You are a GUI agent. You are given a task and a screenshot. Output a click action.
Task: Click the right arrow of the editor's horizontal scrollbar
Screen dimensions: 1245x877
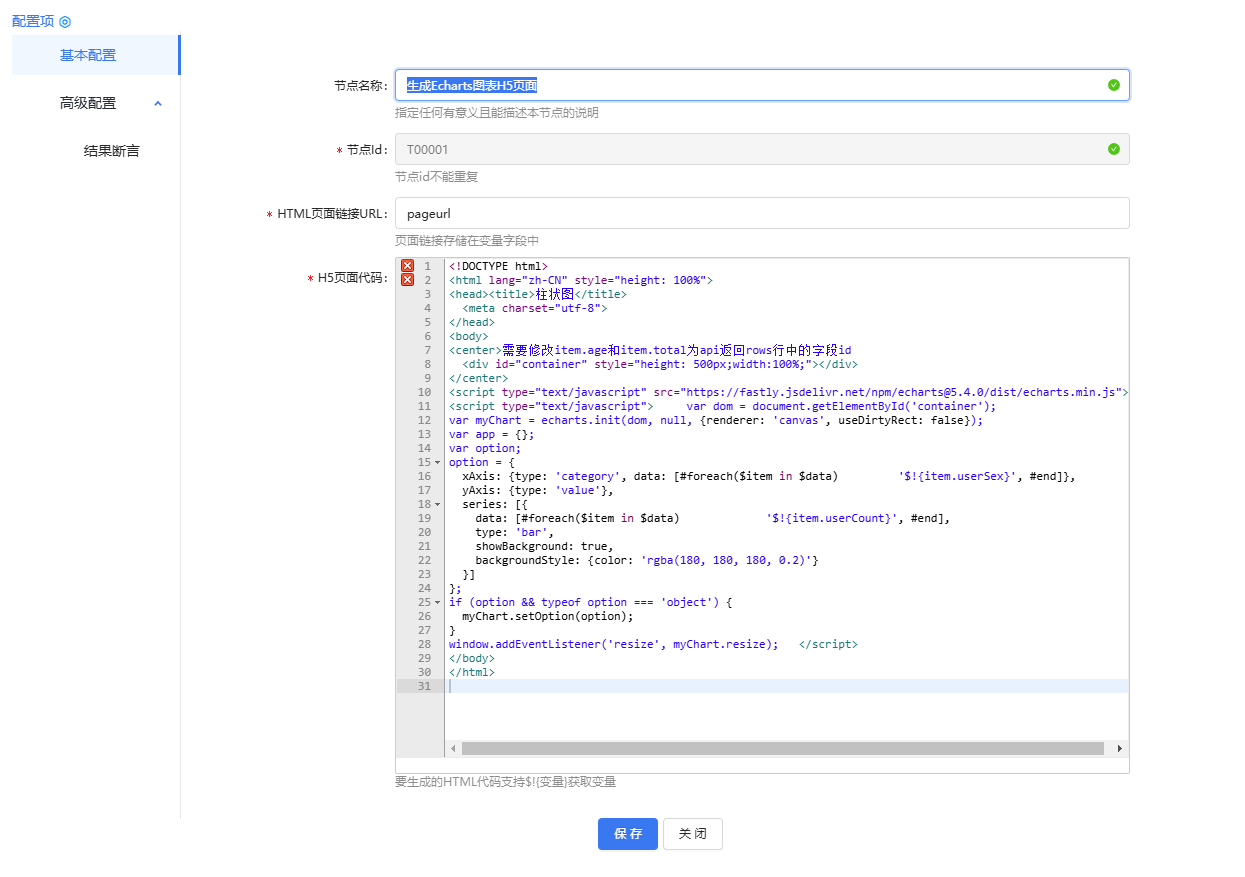click(1119, 748)
